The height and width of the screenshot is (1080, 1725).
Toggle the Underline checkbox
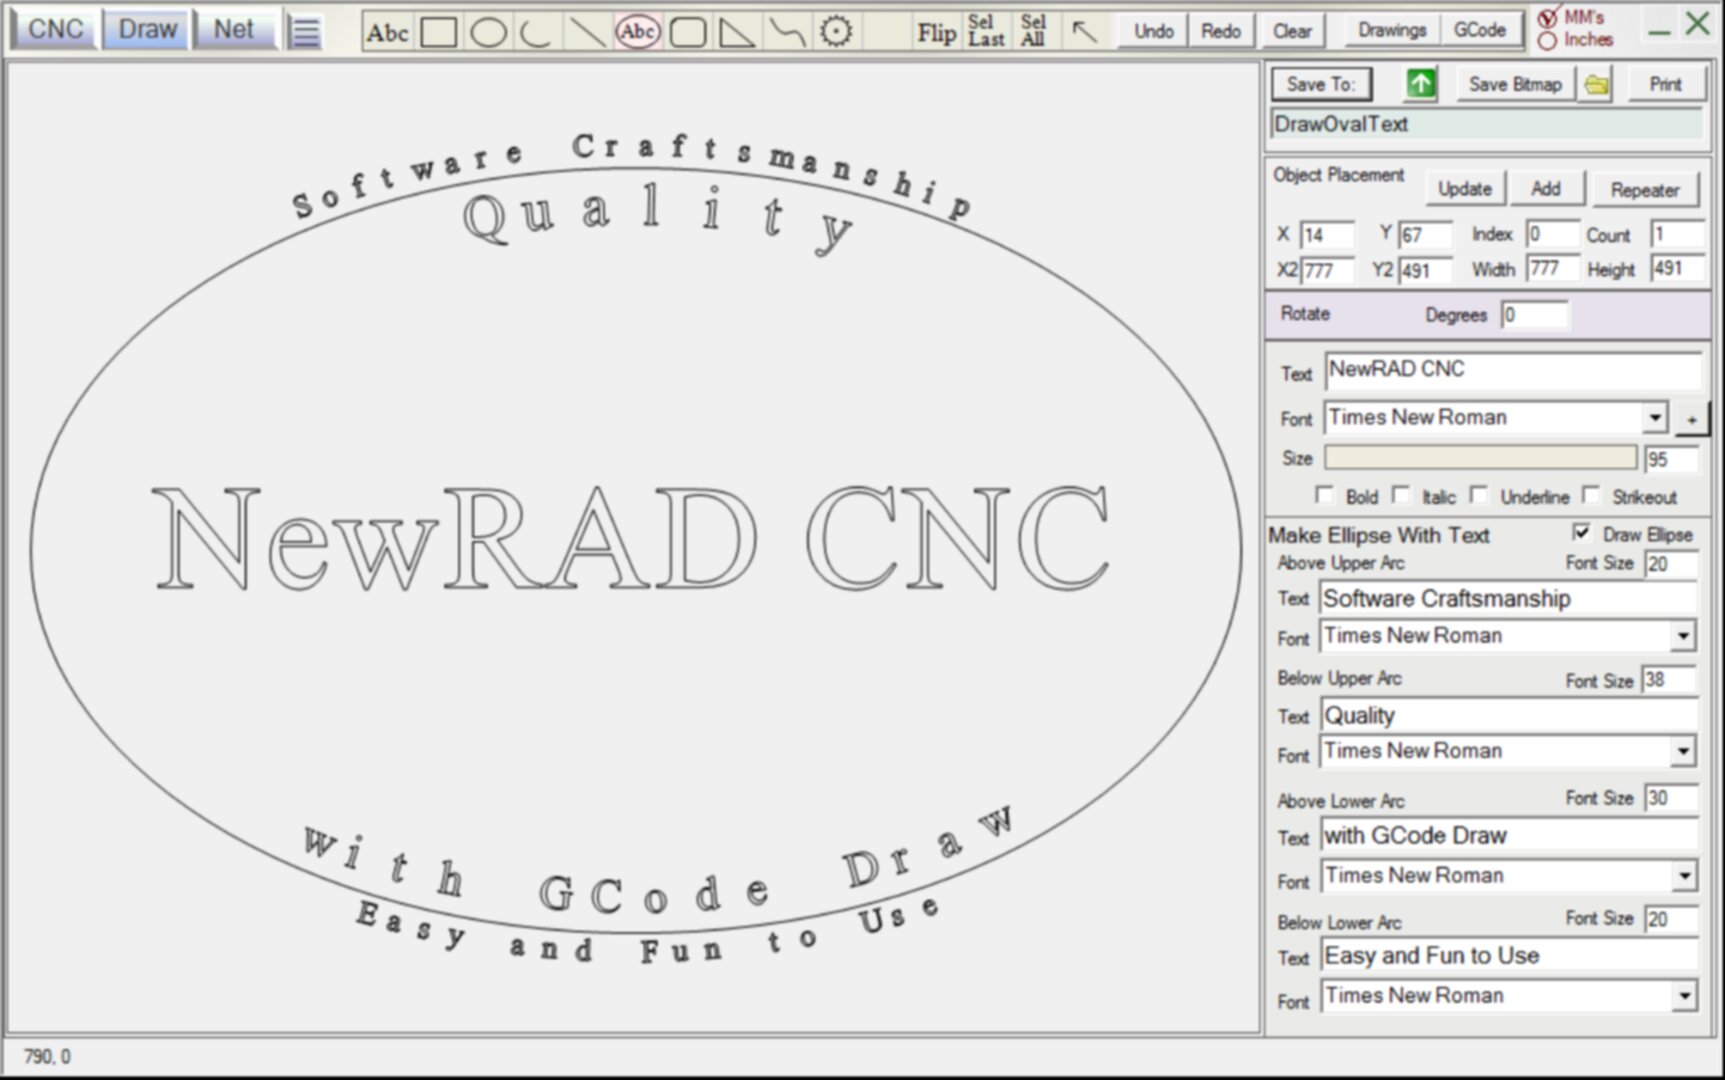(1479, 495)
